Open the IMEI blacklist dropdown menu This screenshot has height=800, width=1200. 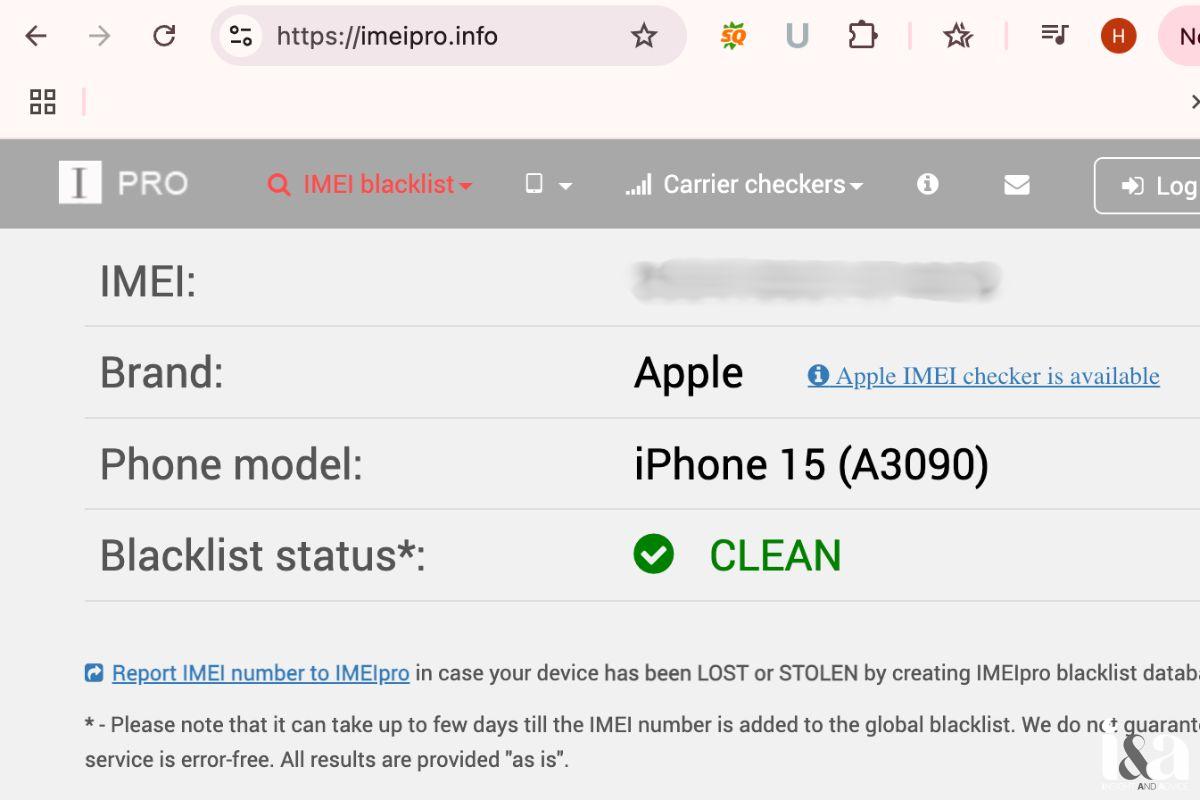[370, 184]
